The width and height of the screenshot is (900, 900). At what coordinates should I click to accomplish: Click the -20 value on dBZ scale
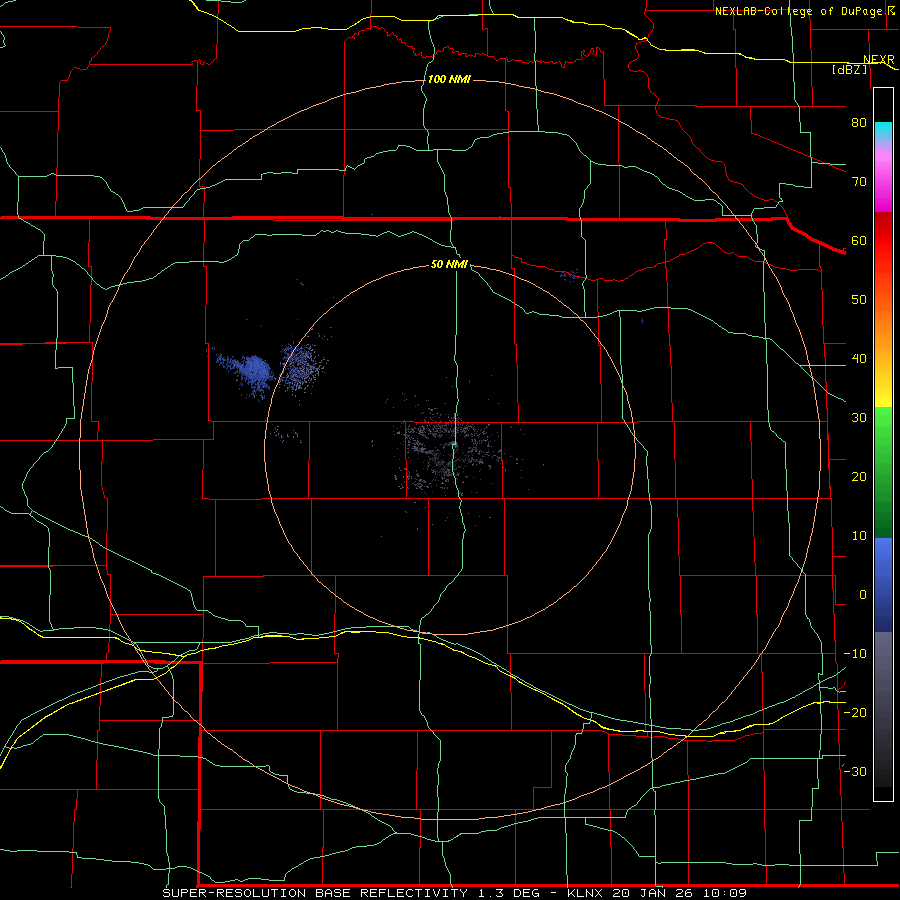[855, 713]
